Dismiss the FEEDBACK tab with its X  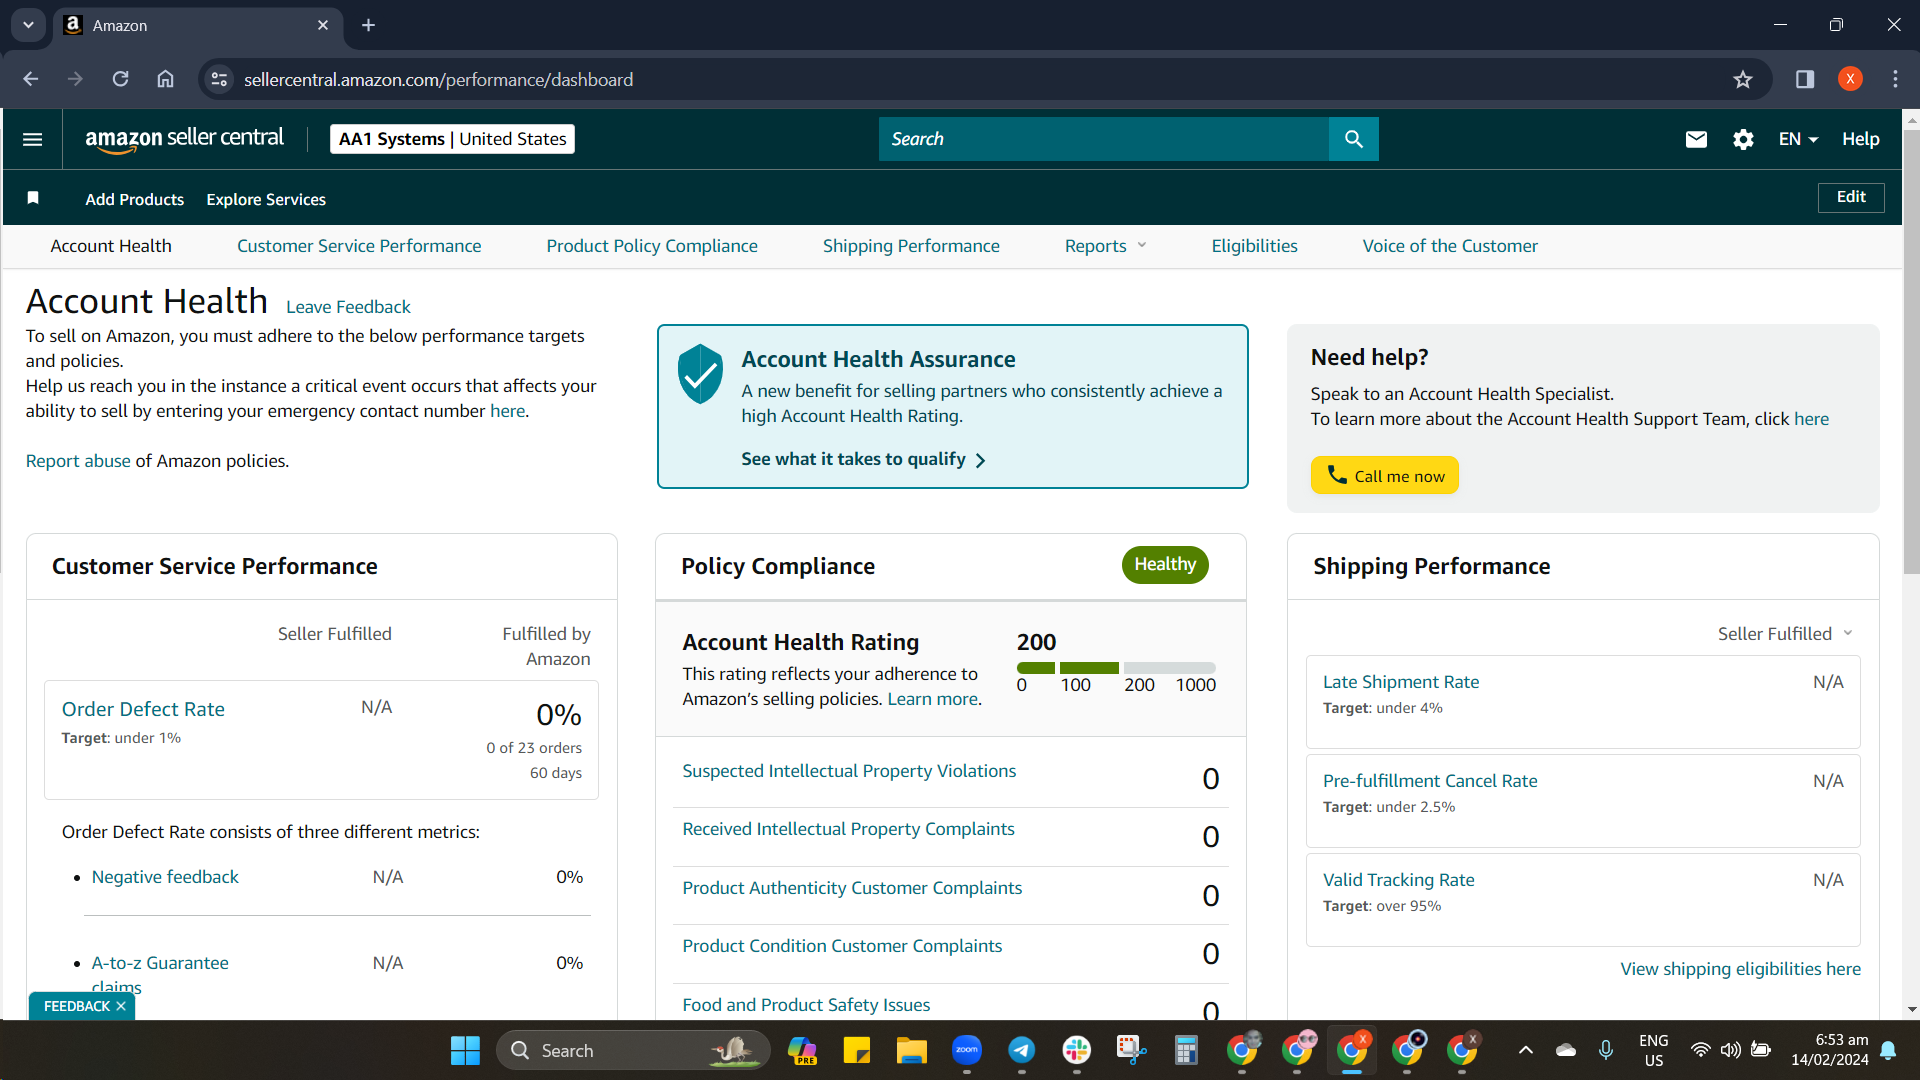[x=121, y=1006]
